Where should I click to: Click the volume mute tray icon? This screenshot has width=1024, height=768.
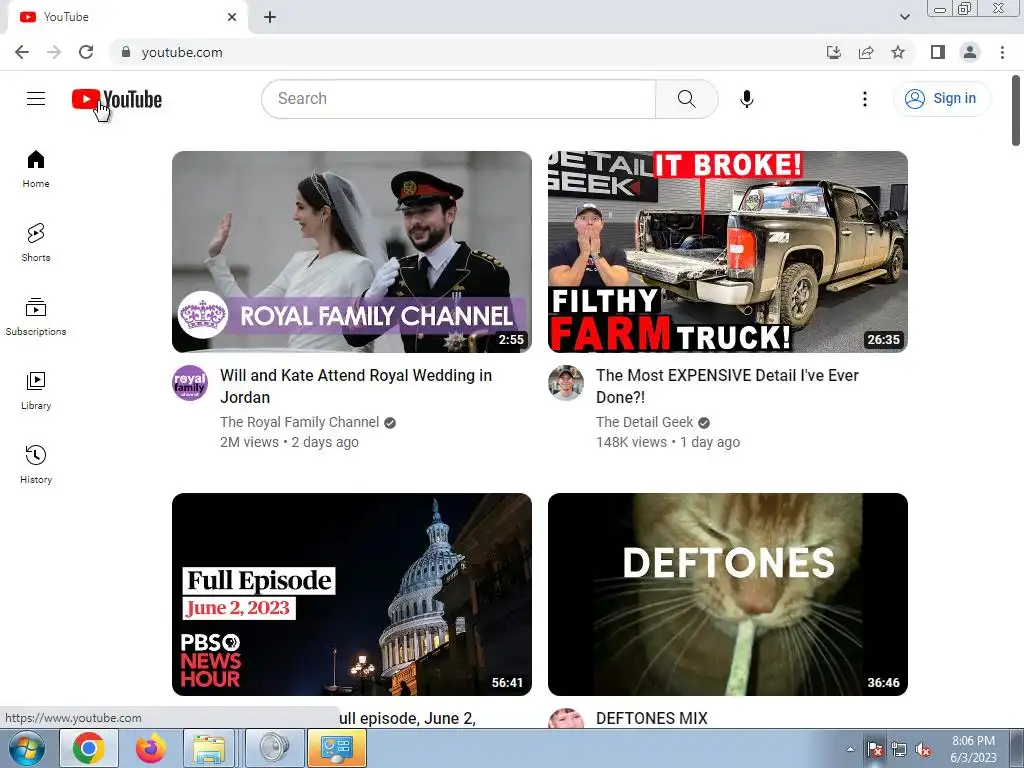923,750
